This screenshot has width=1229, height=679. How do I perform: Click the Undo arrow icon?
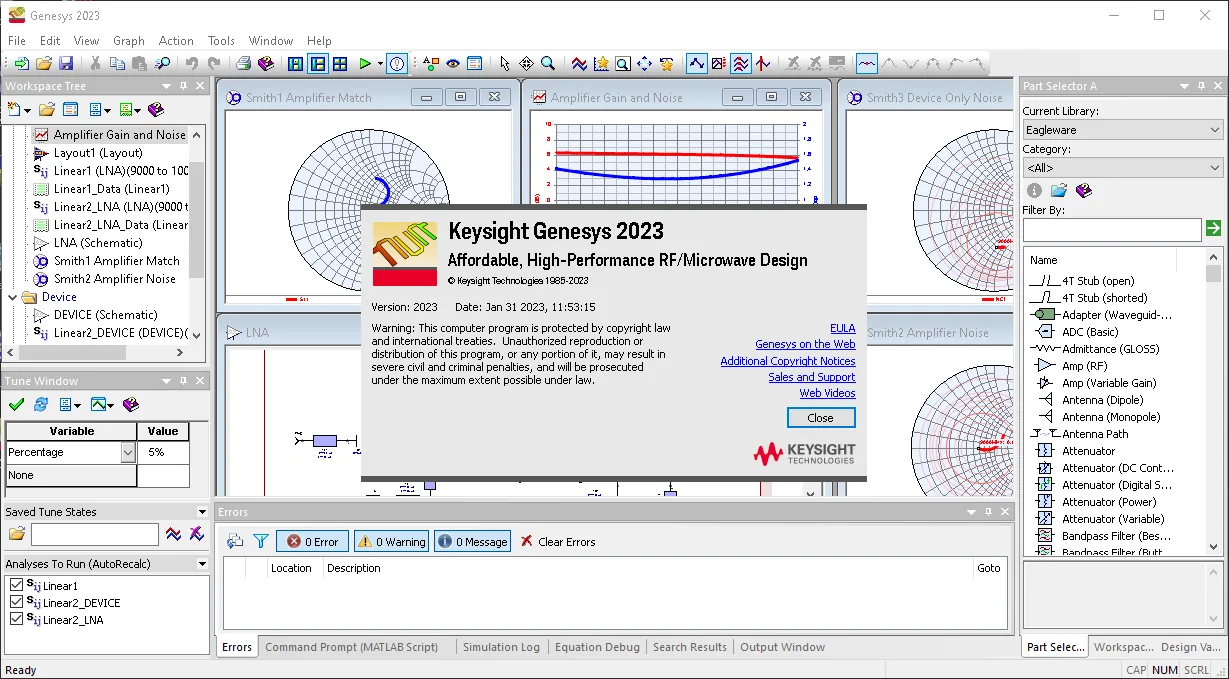191,64
